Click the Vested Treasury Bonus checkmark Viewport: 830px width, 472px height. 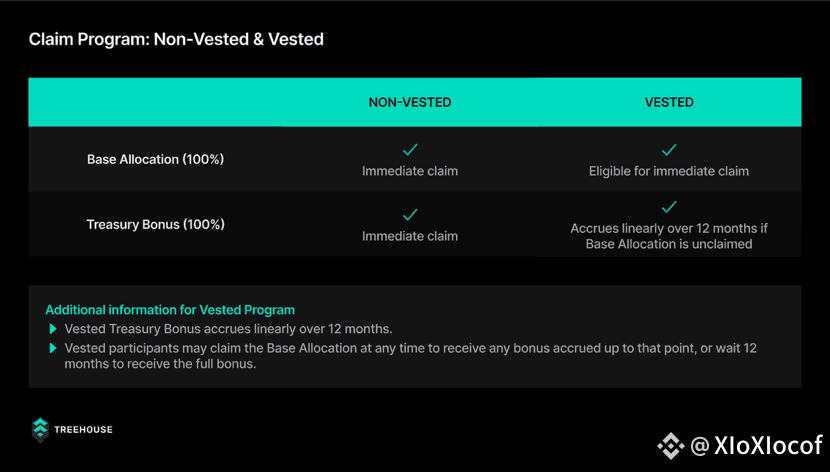[669, 206]
